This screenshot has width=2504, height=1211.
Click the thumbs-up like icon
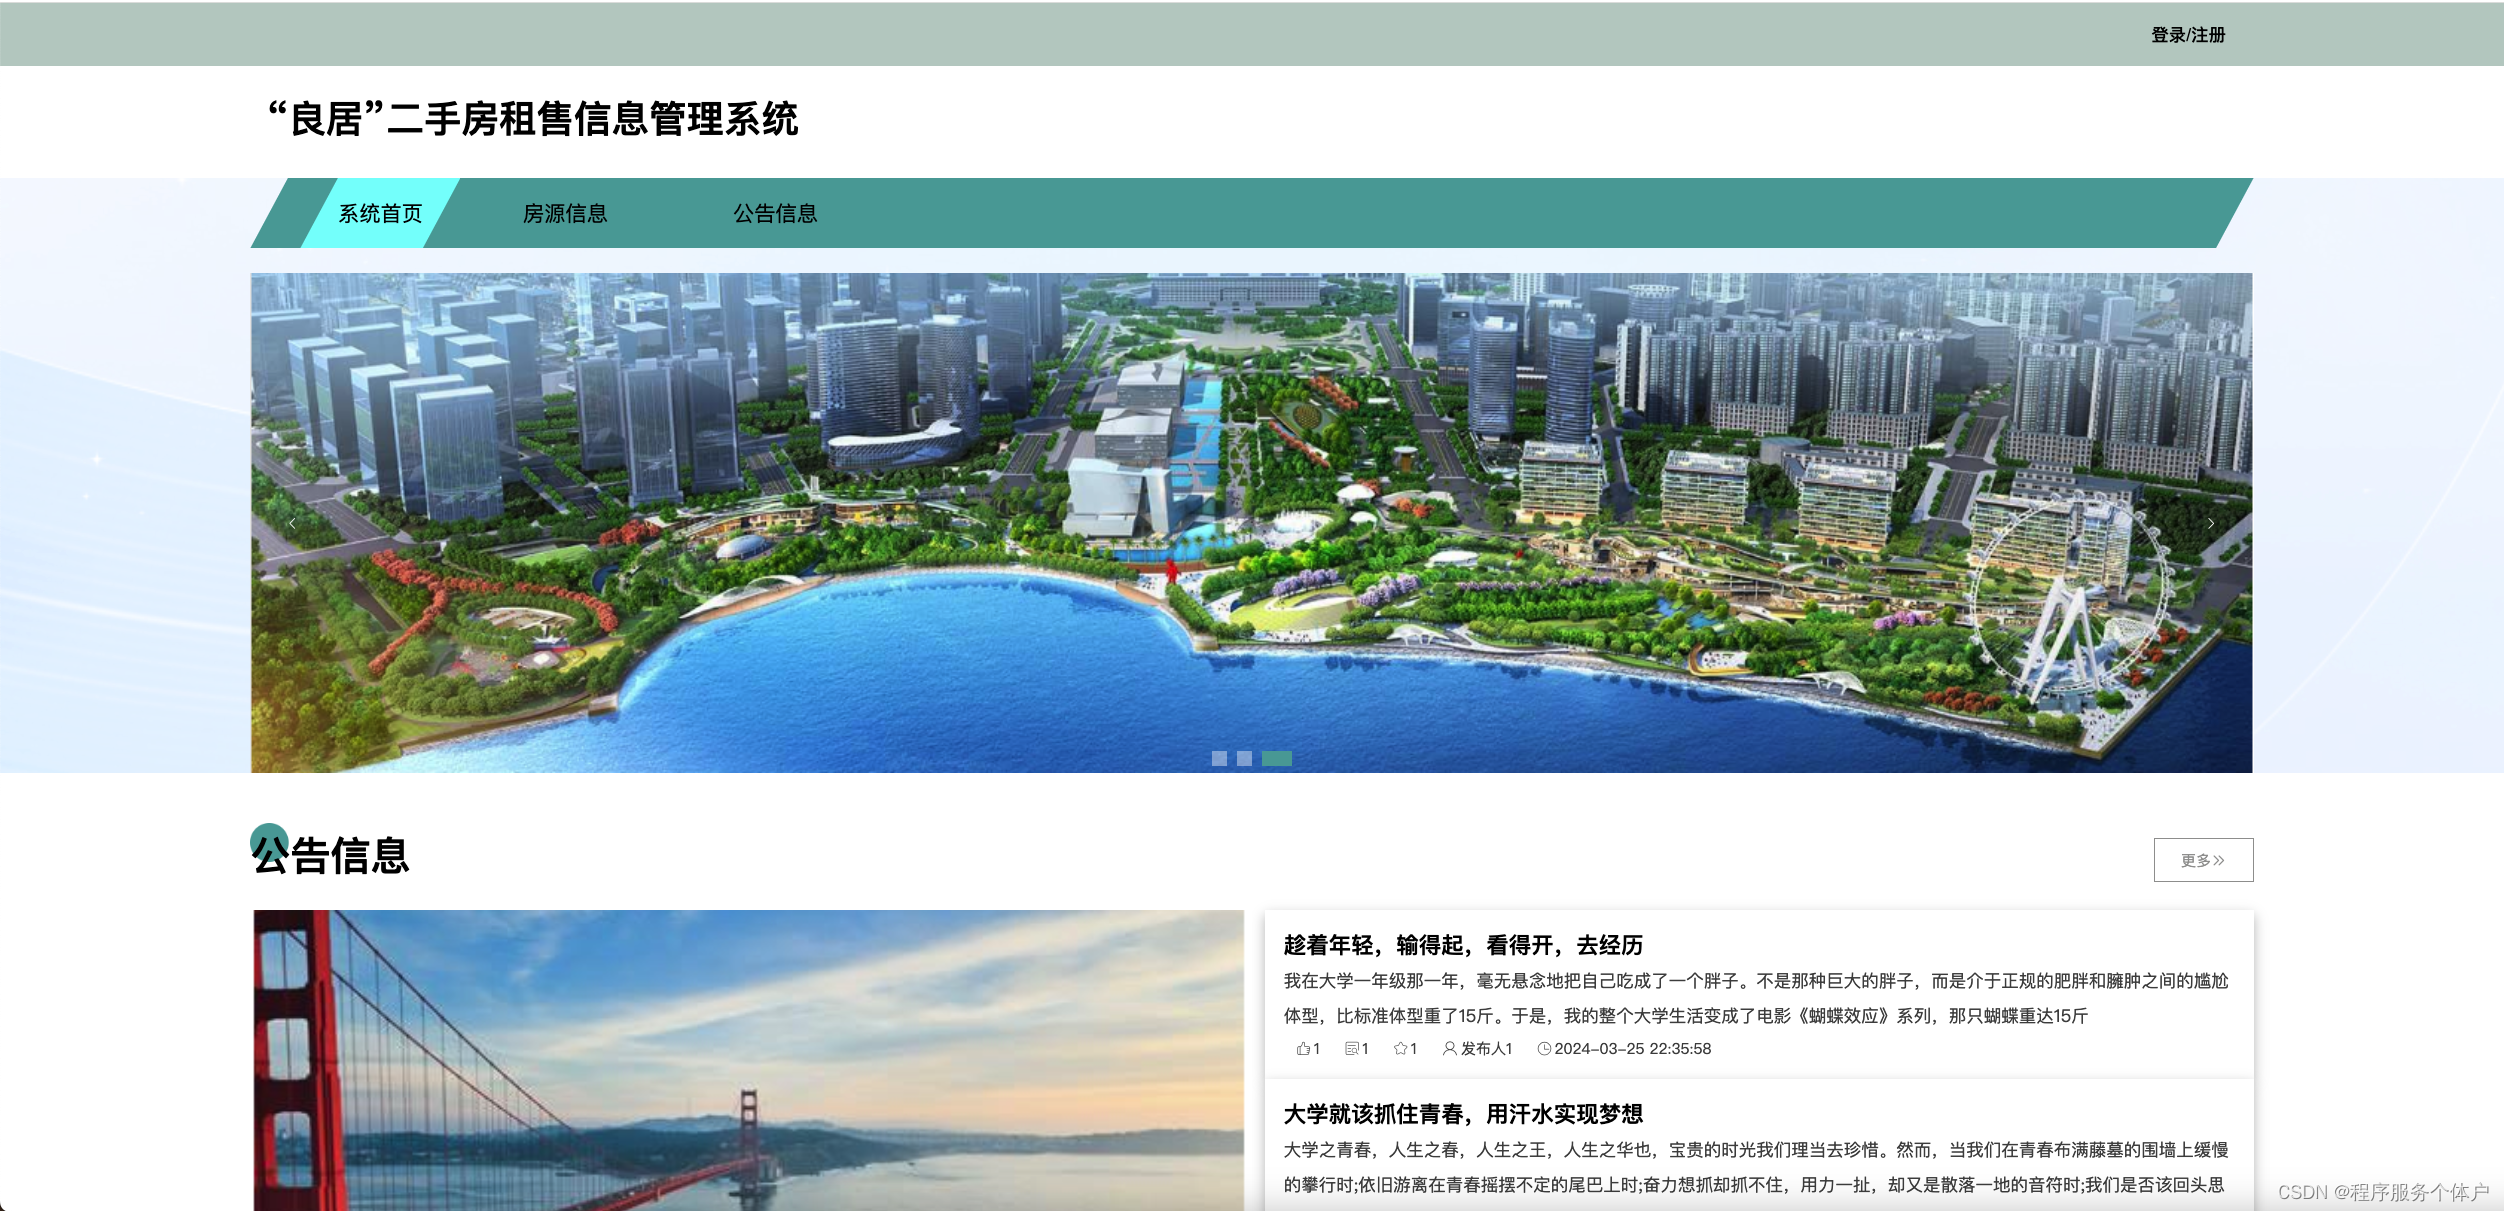(1302, 1048)
